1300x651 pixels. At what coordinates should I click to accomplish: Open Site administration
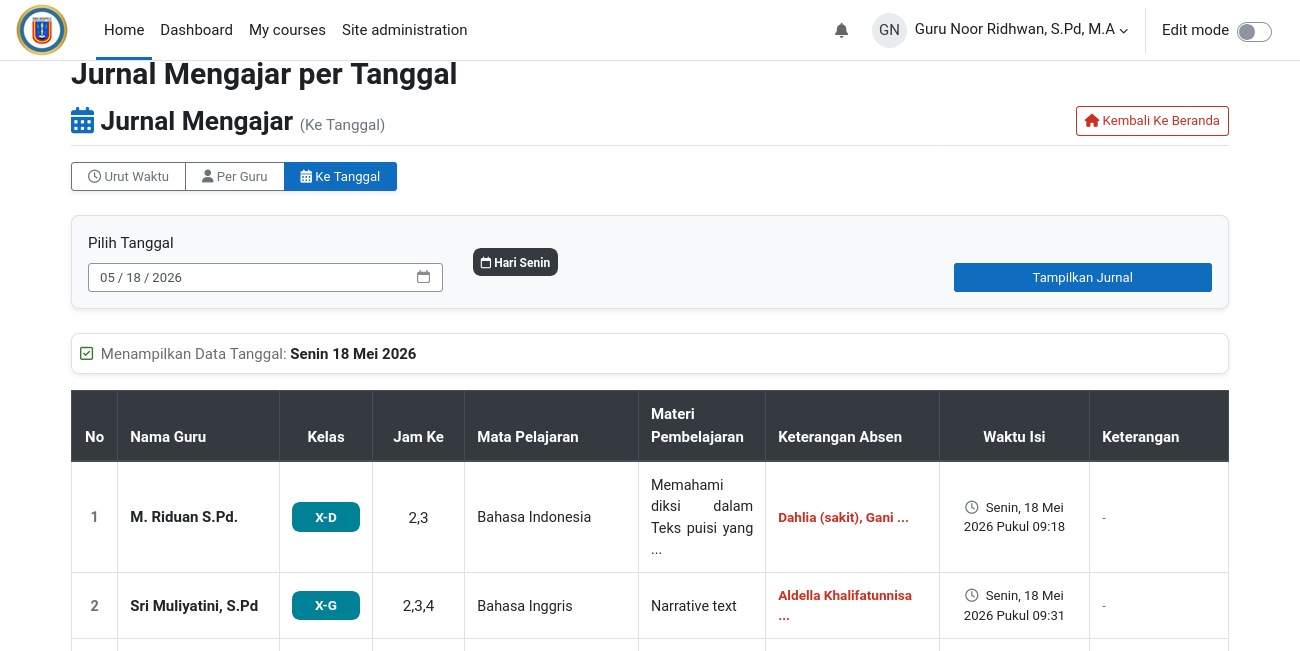tap(405, 30)
